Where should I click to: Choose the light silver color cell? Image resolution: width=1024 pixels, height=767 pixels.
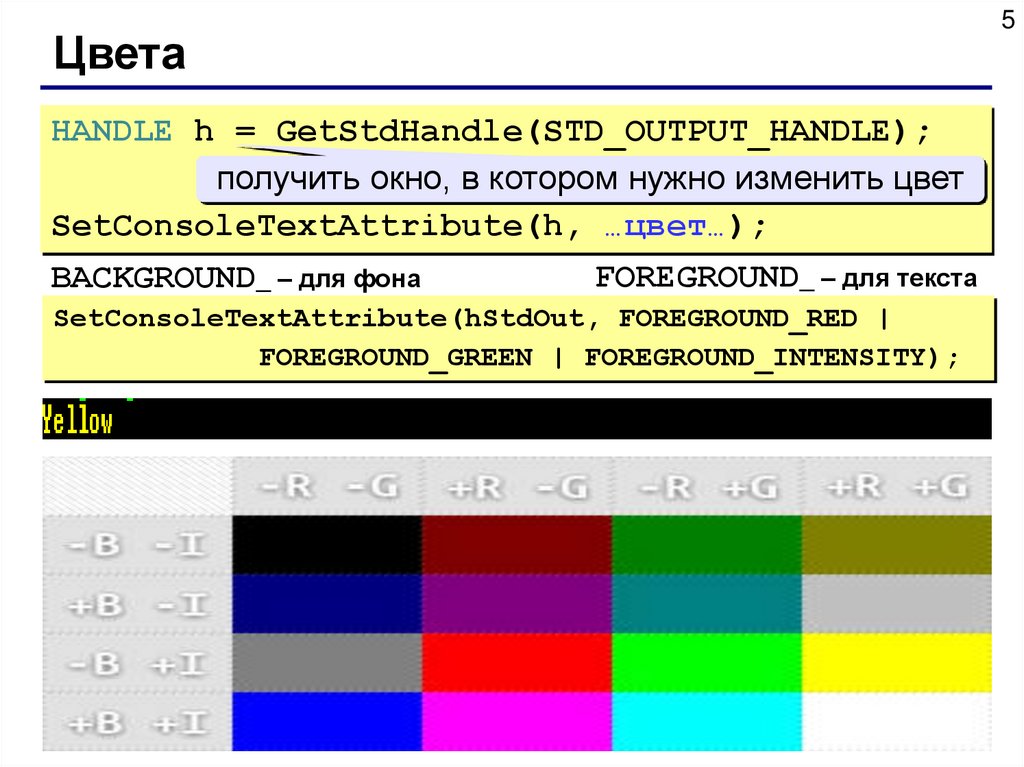897,604
